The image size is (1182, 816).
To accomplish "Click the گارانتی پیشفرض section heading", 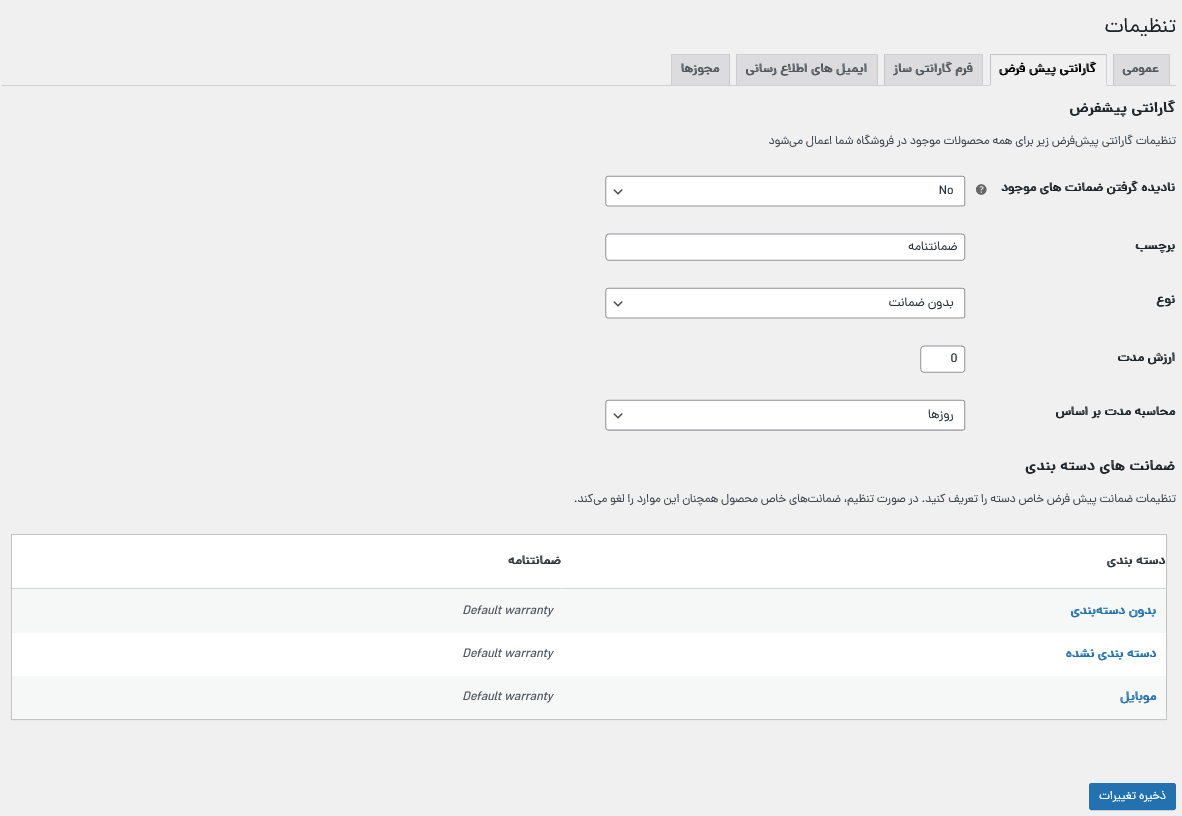I will [1122, 109].
